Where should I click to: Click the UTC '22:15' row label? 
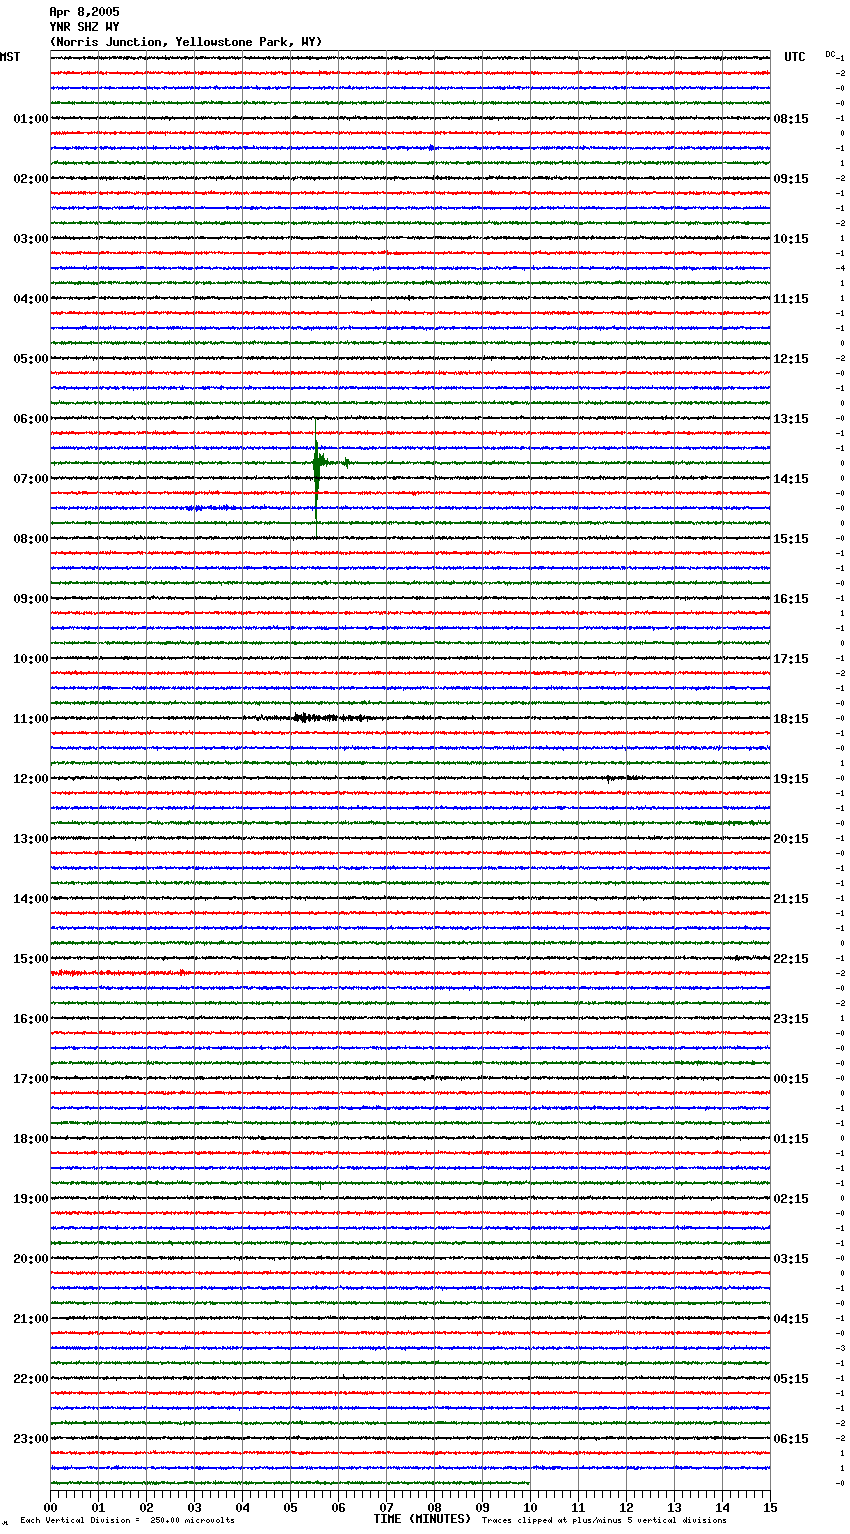click(x=791, y=959)
